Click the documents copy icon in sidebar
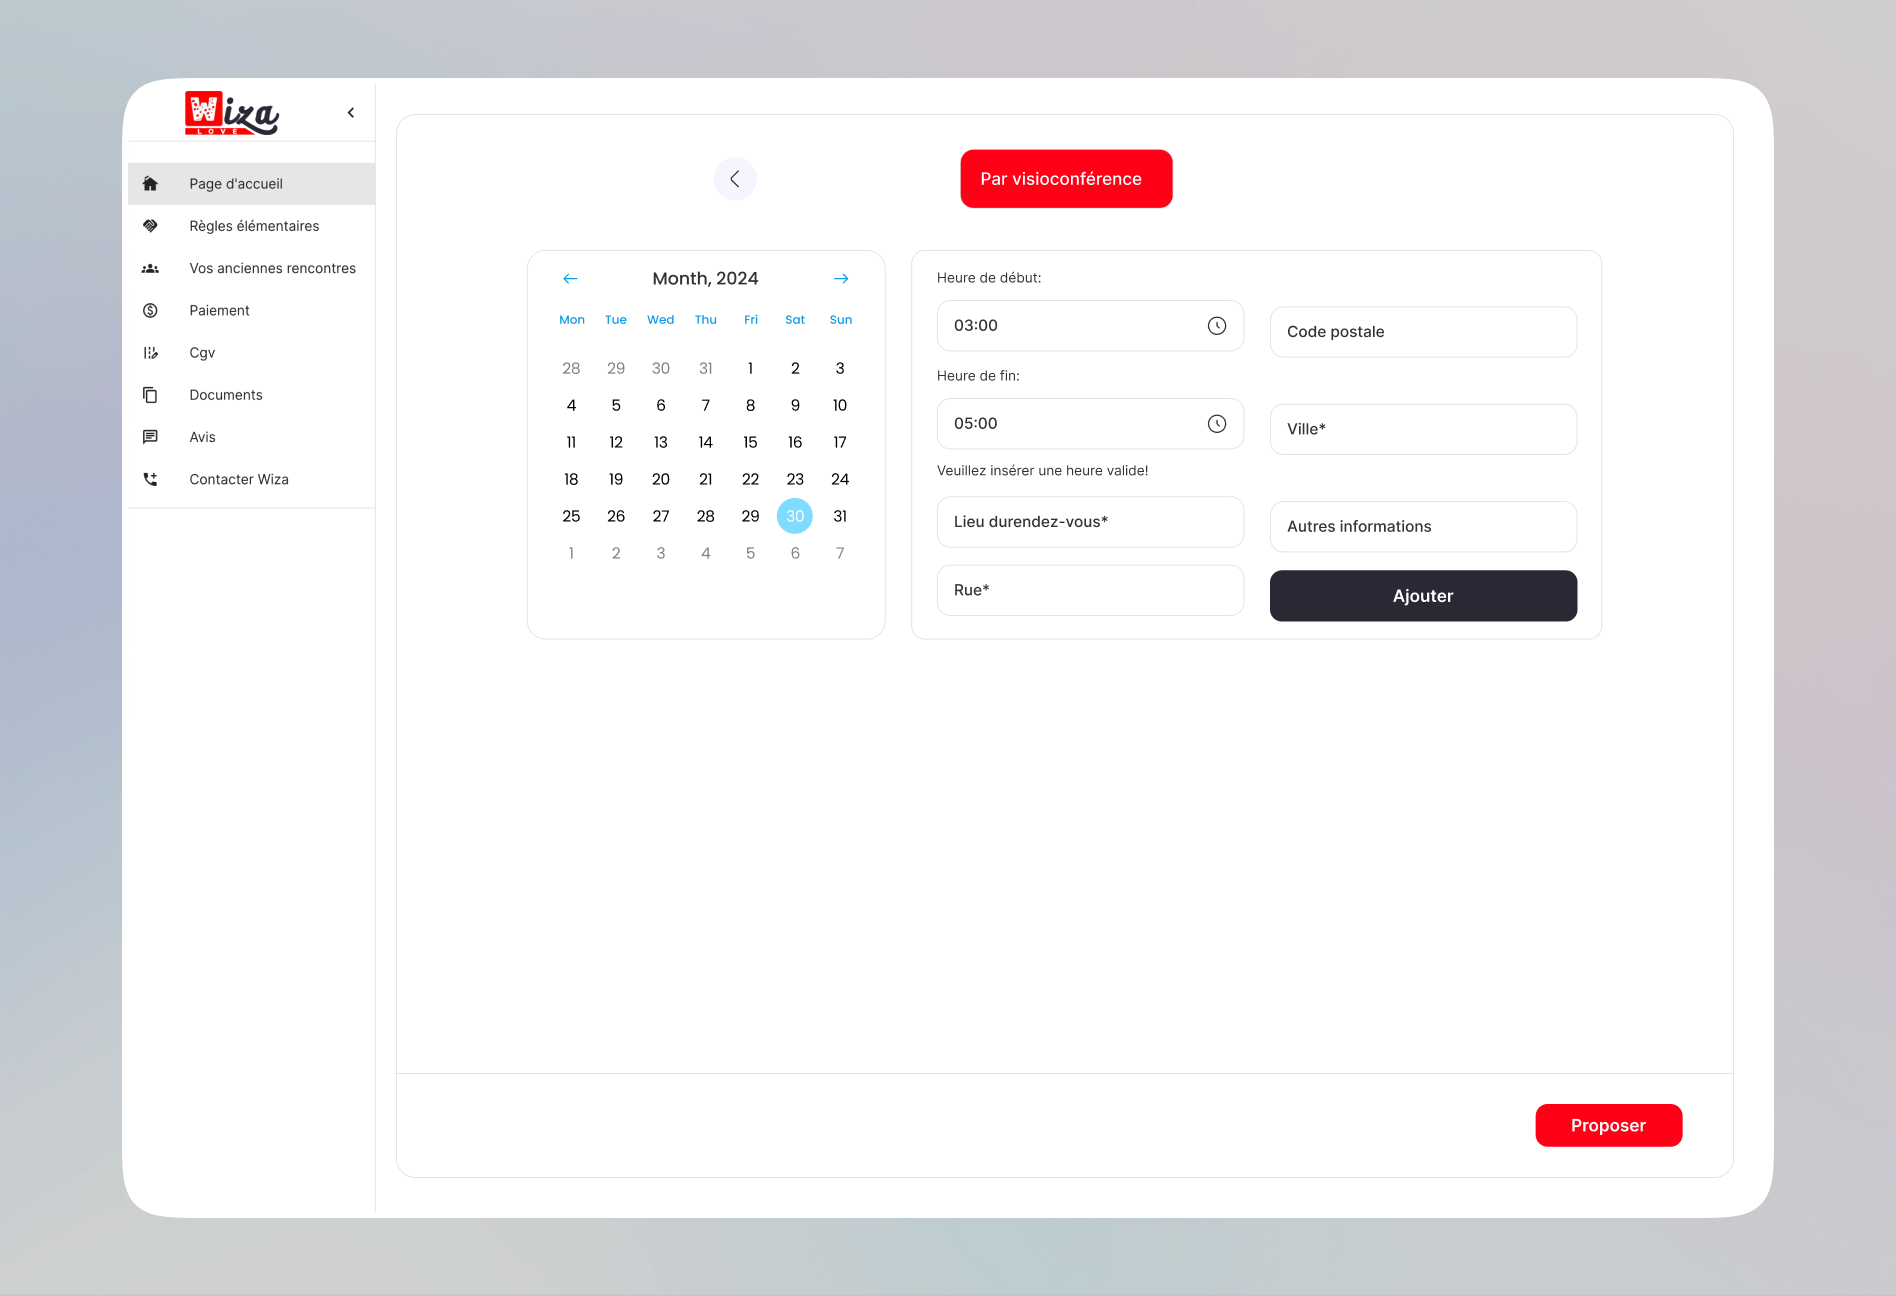Screen dimensions: 1896x1296 tap(150, 395)
